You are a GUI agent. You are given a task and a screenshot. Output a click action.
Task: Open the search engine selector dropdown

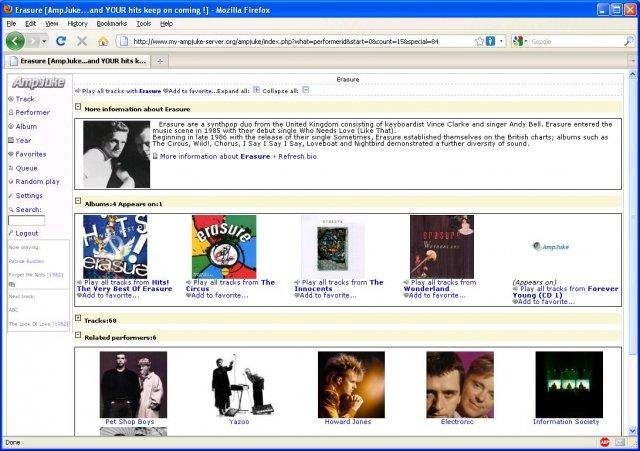[526, 41]
